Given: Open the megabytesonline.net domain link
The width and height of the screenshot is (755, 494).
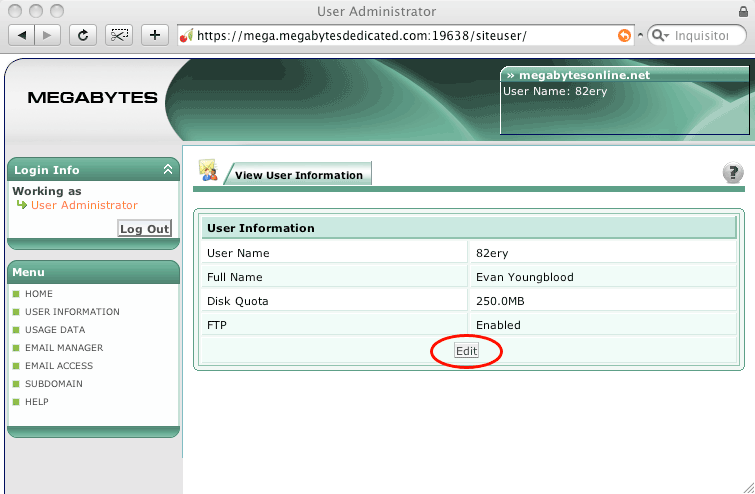Looking at the screenshot, I should click(585, 75).
